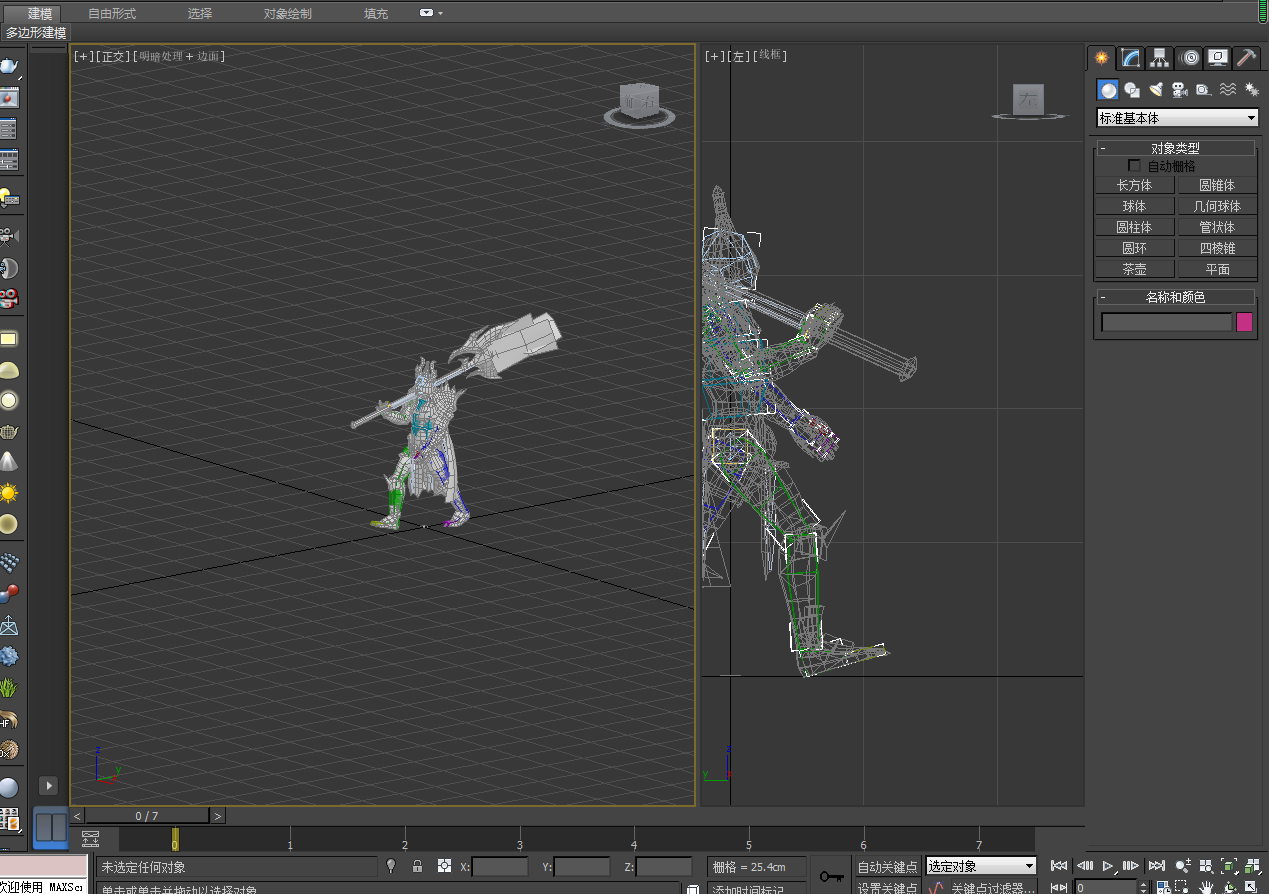Screen dimensions: 1269x894
Task: Open the [正交] view label menu
Action: 113,56
